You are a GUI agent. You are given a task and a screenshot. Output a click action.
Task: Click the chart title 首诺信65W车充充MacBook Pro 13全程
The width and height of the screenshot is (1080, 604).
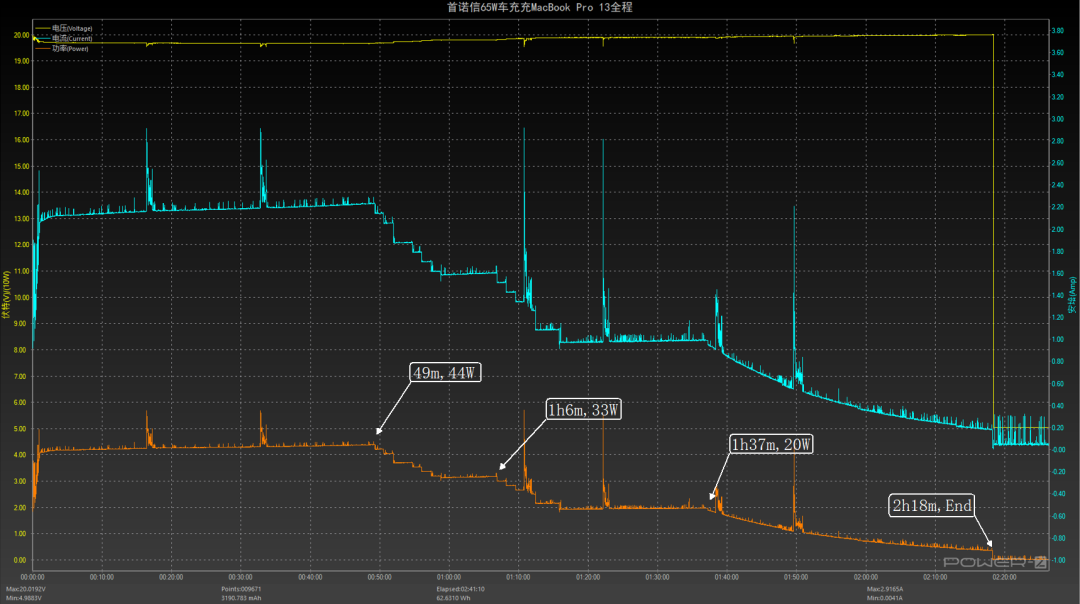[x=539, y=7]
